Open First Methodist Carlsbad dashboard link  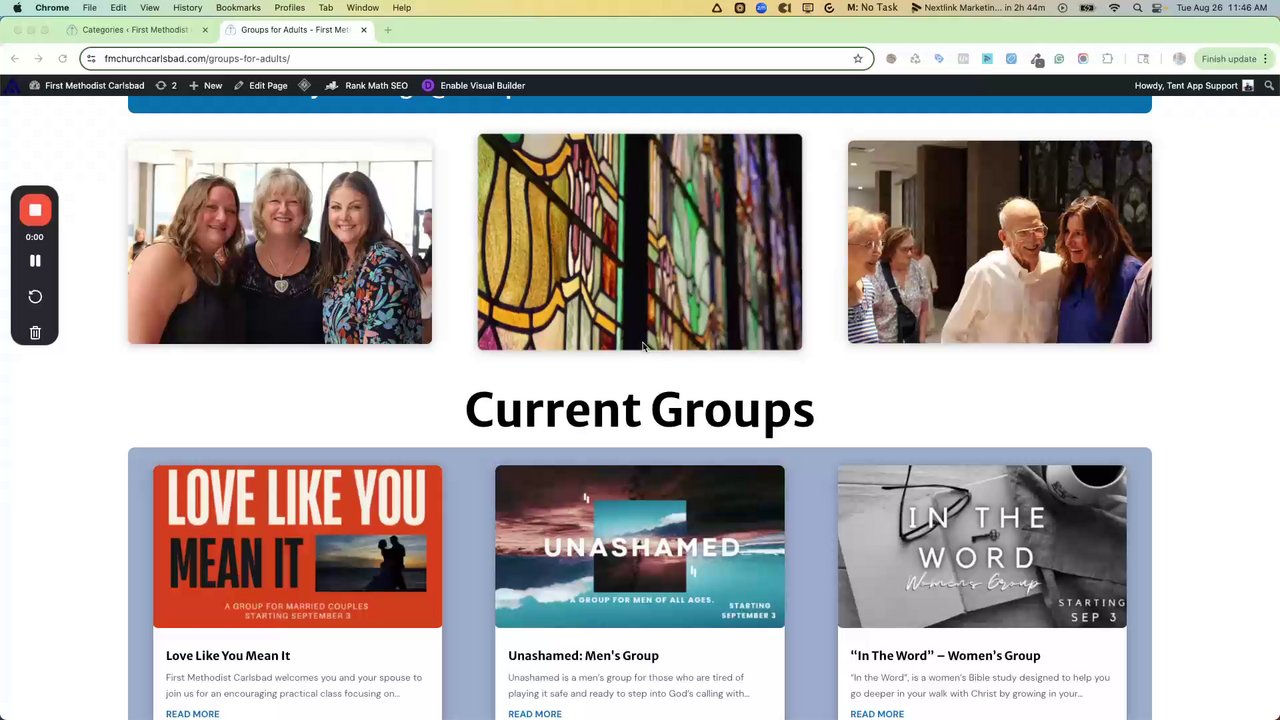87,86
